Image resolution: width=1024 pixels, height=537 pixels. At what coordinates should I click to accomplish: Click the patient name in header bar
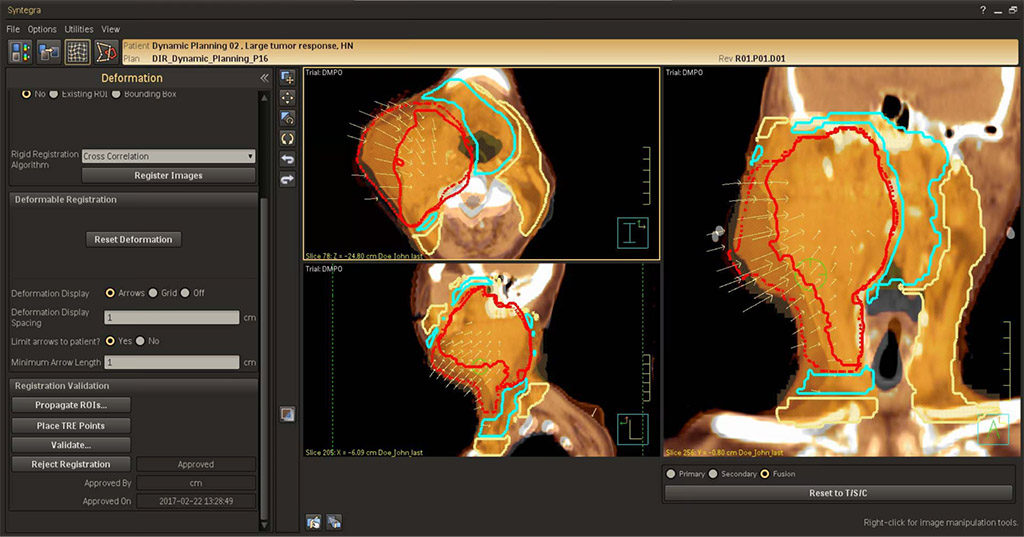tap(253, 46)
